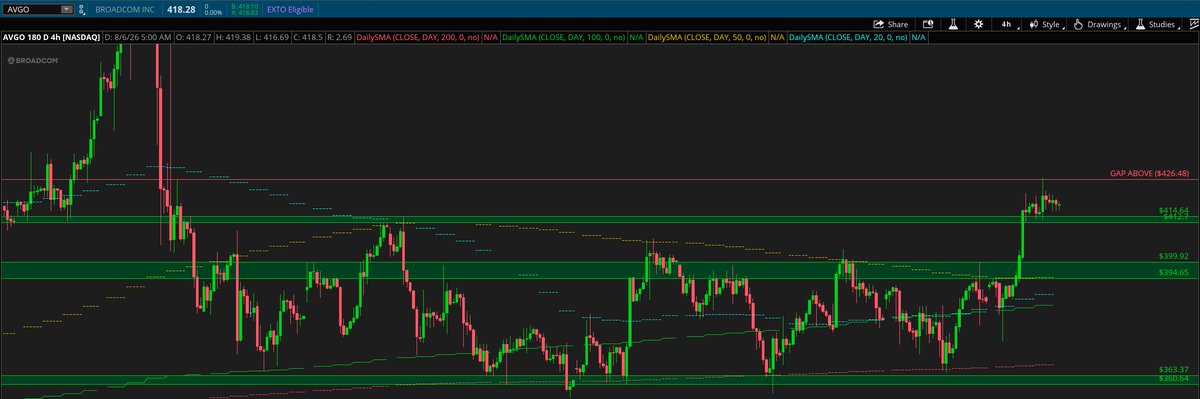Click the symbol linking icon beside AVGO

click(81, 9)
